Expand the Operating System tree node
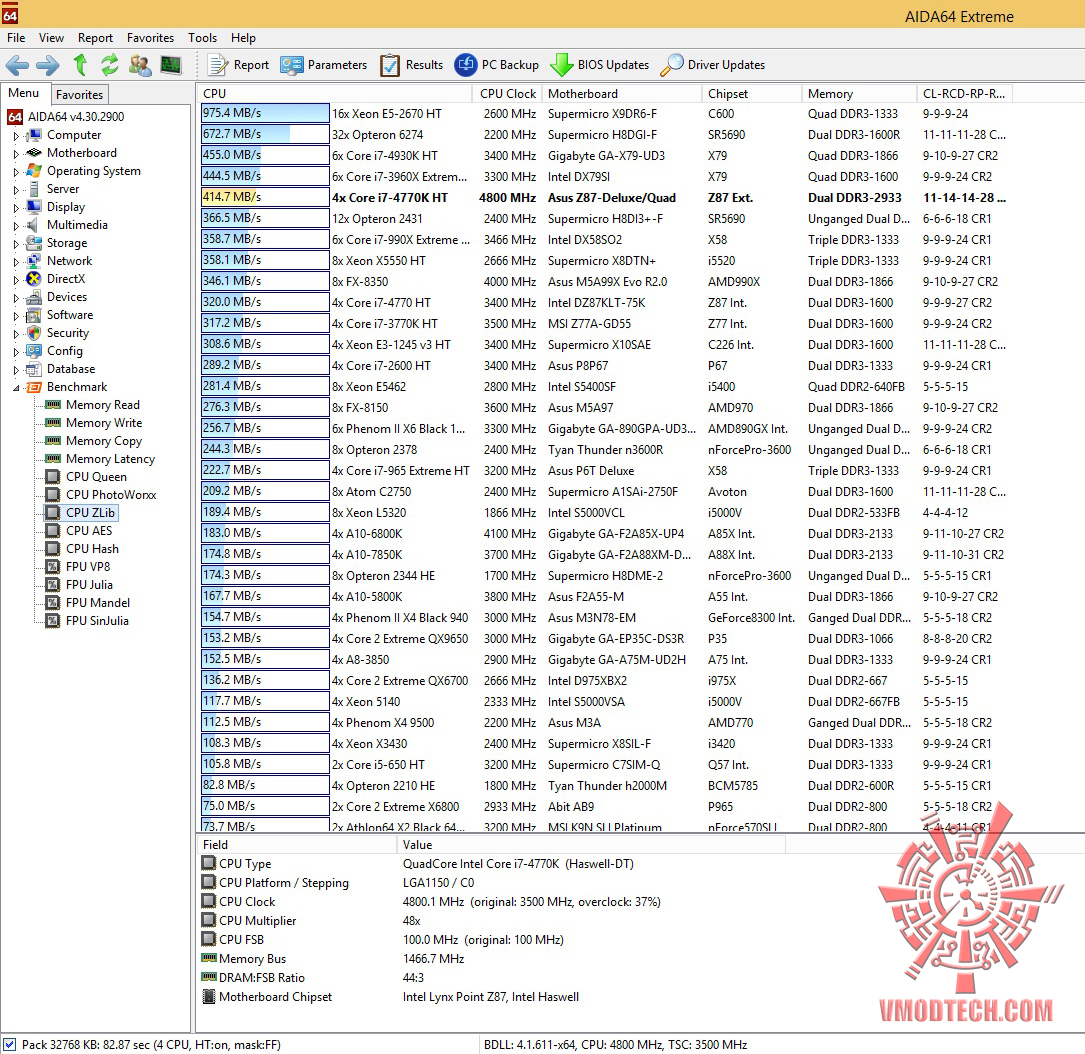 16,172
